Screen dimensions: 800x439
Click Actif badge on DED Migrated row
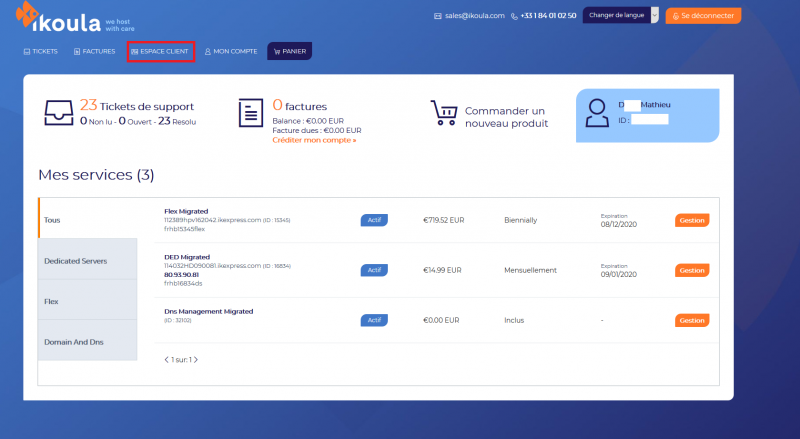[374, 270]
